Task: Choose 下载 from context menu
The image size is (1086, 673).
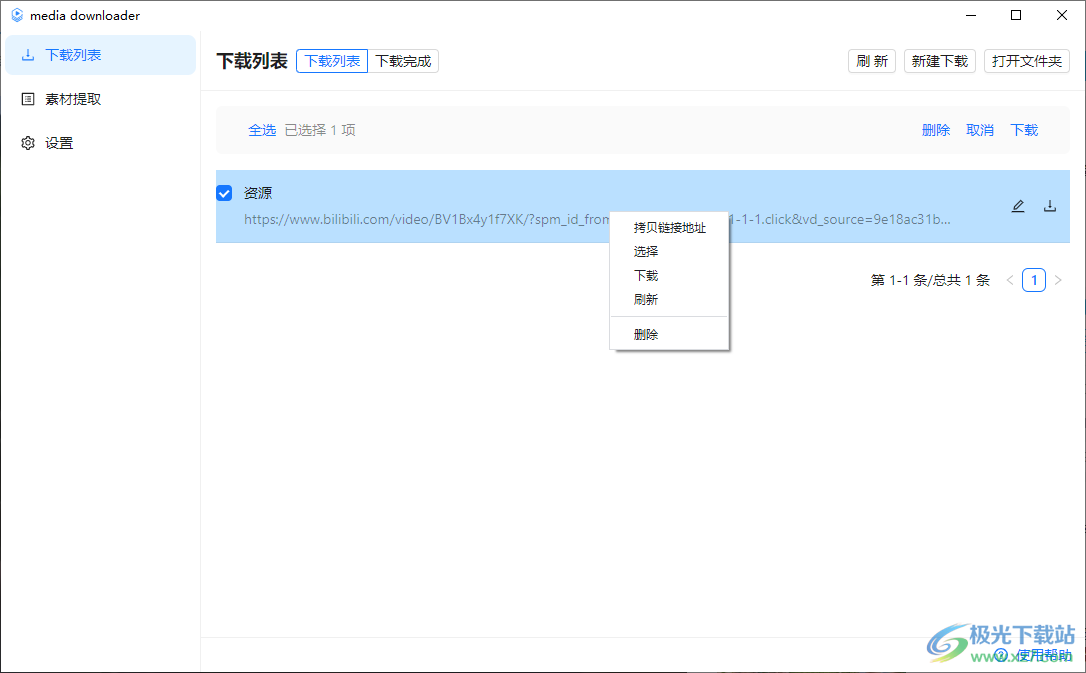Action: click(x=669, y=276)
